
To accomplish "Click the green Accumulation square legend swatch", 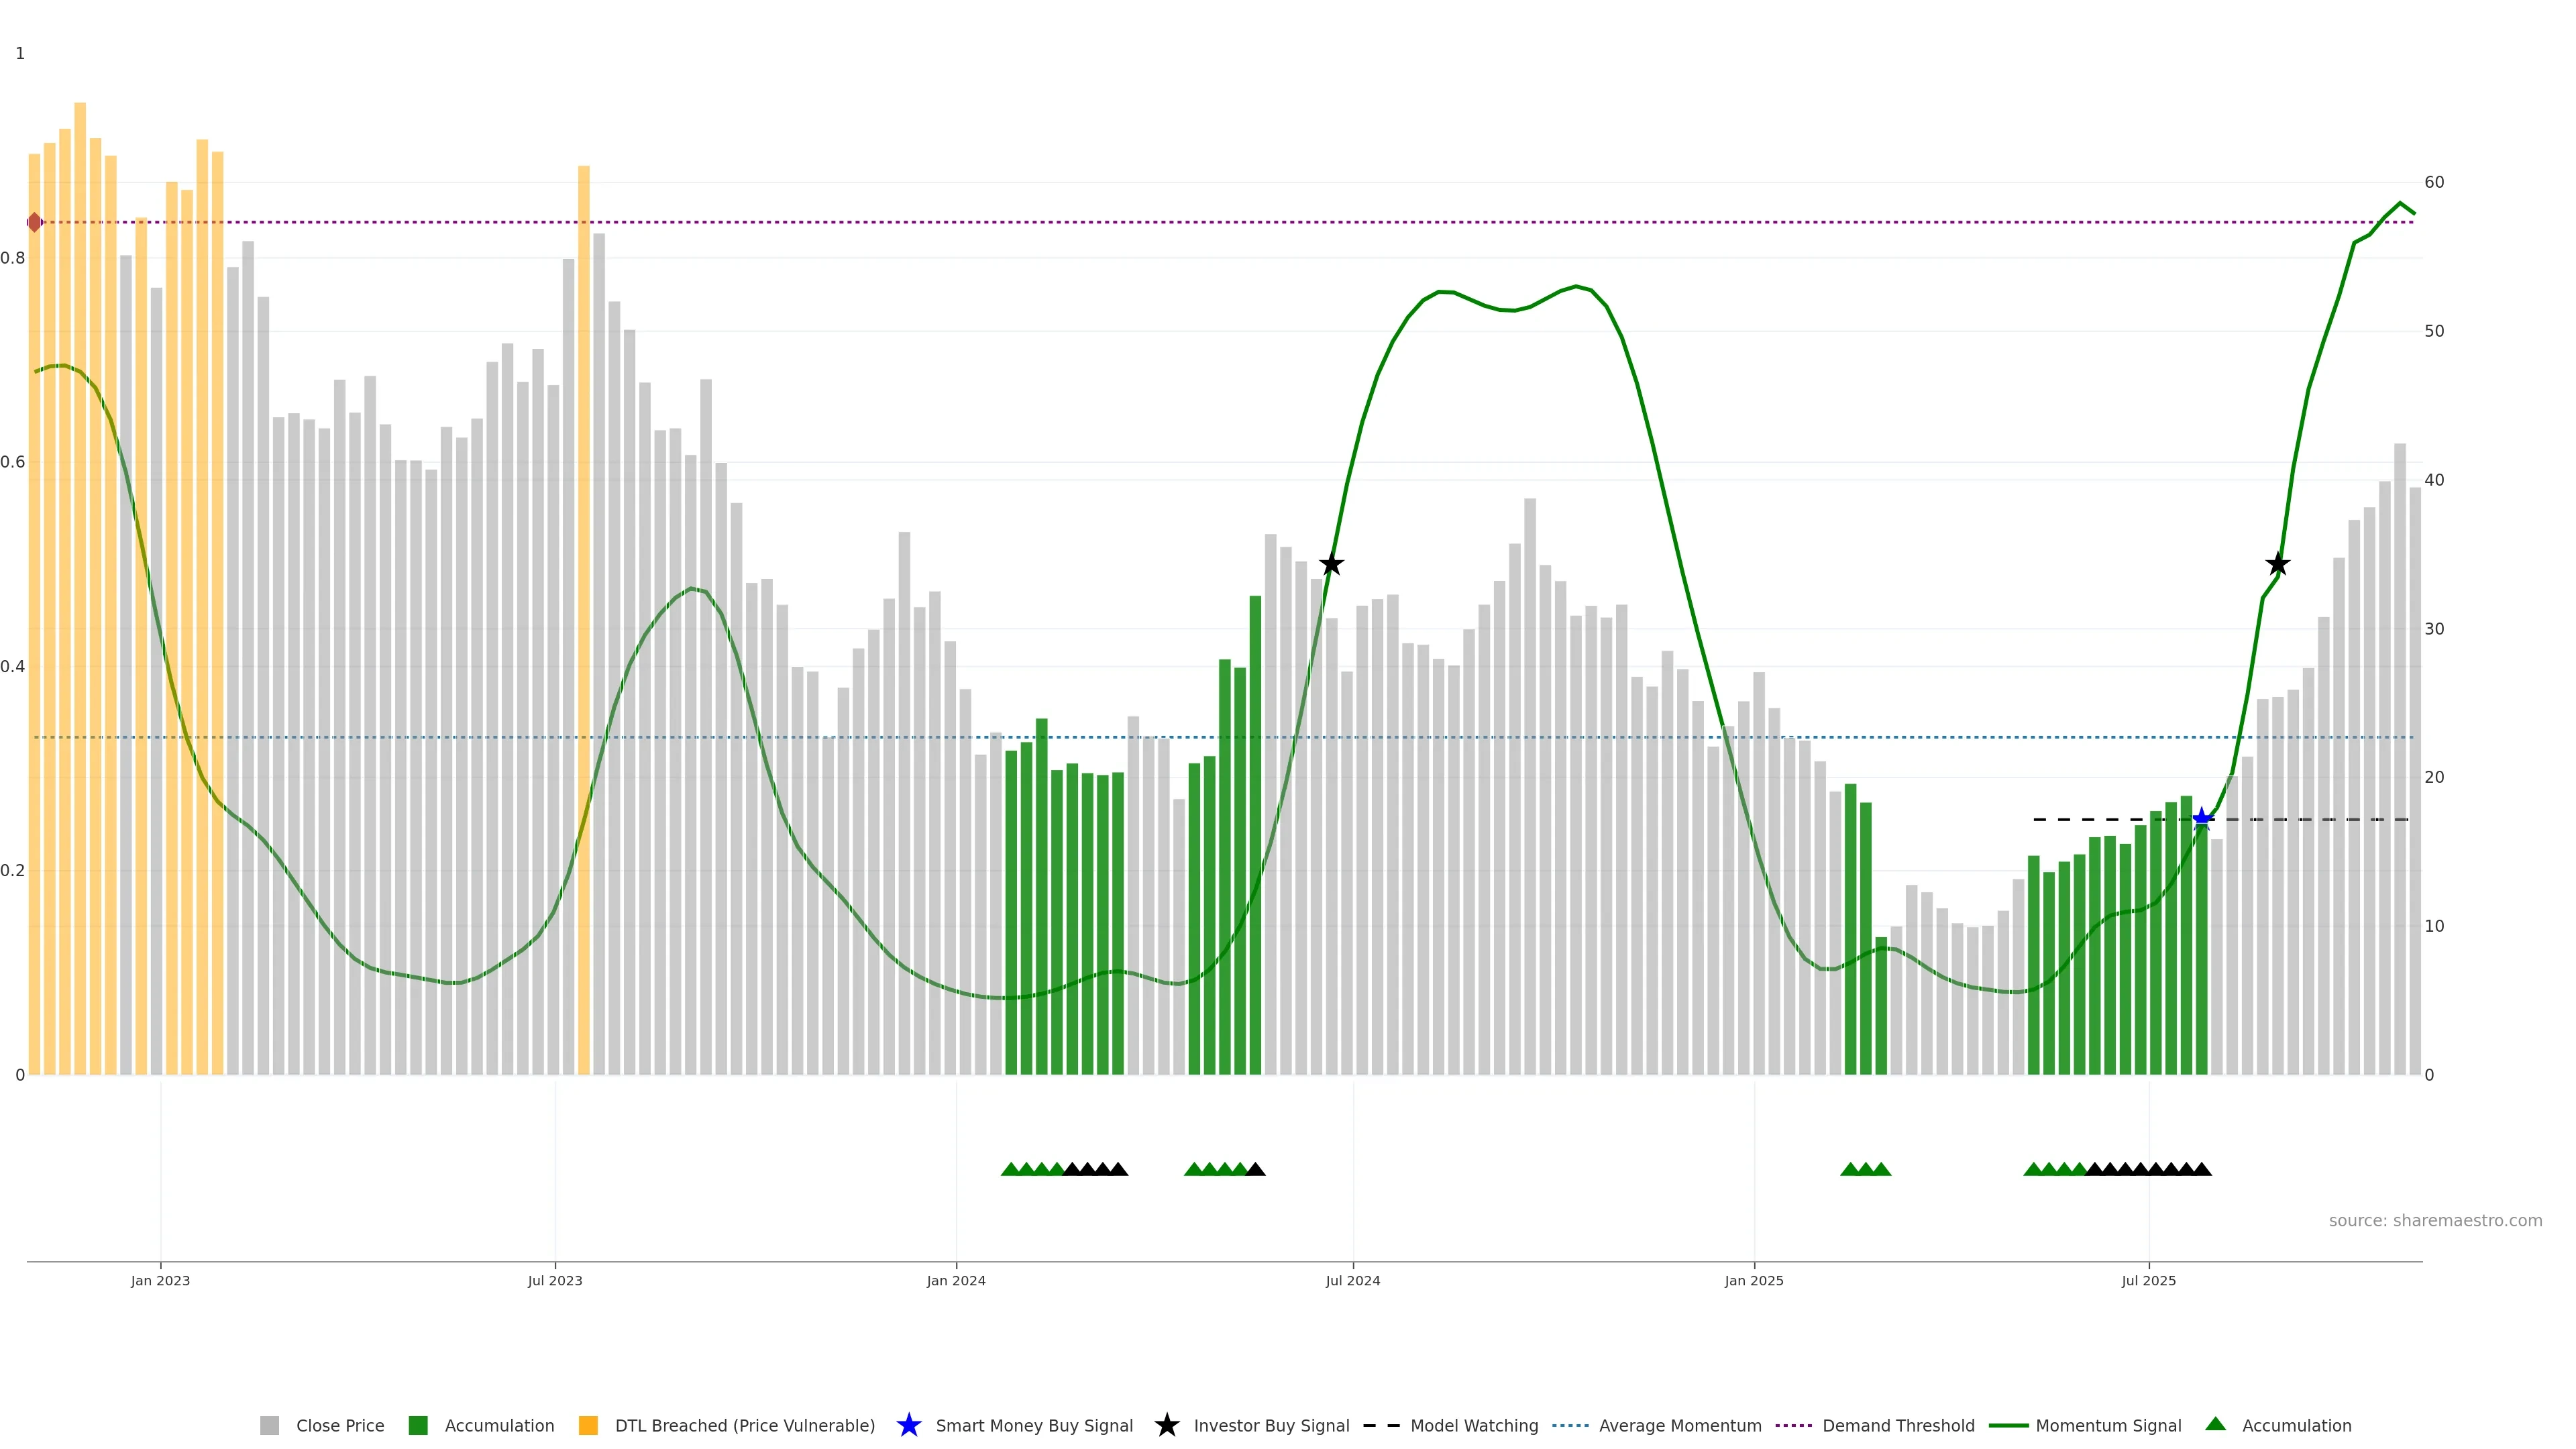I will click(x=418, y=1426).
